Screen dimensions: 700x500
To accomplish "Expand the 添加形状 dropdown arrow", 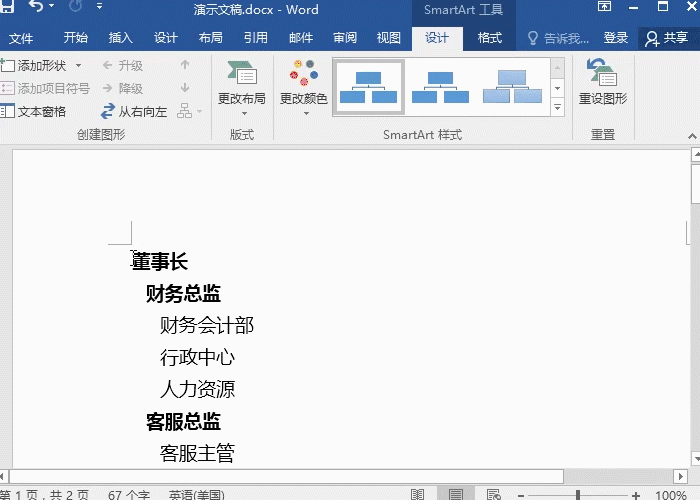I will click(79, 66).
